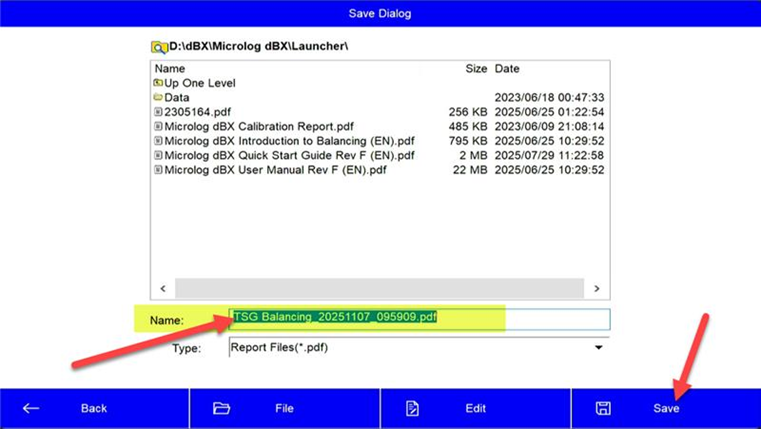761x429 pixels.
Task: Click the Data folder icon
Action: tap(158, 98)
